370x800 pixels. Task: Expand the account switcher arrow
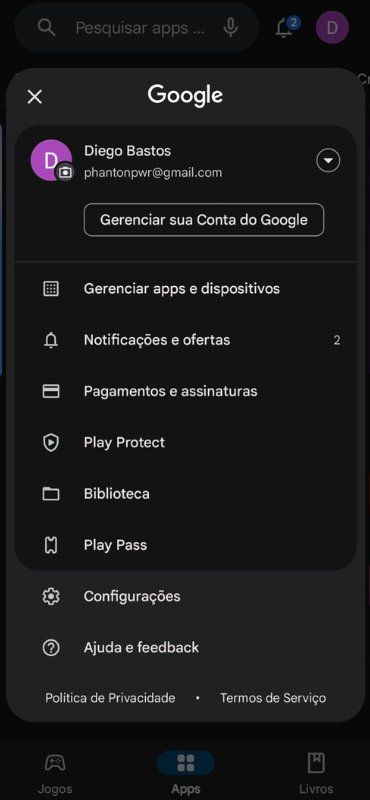(328, 161)
